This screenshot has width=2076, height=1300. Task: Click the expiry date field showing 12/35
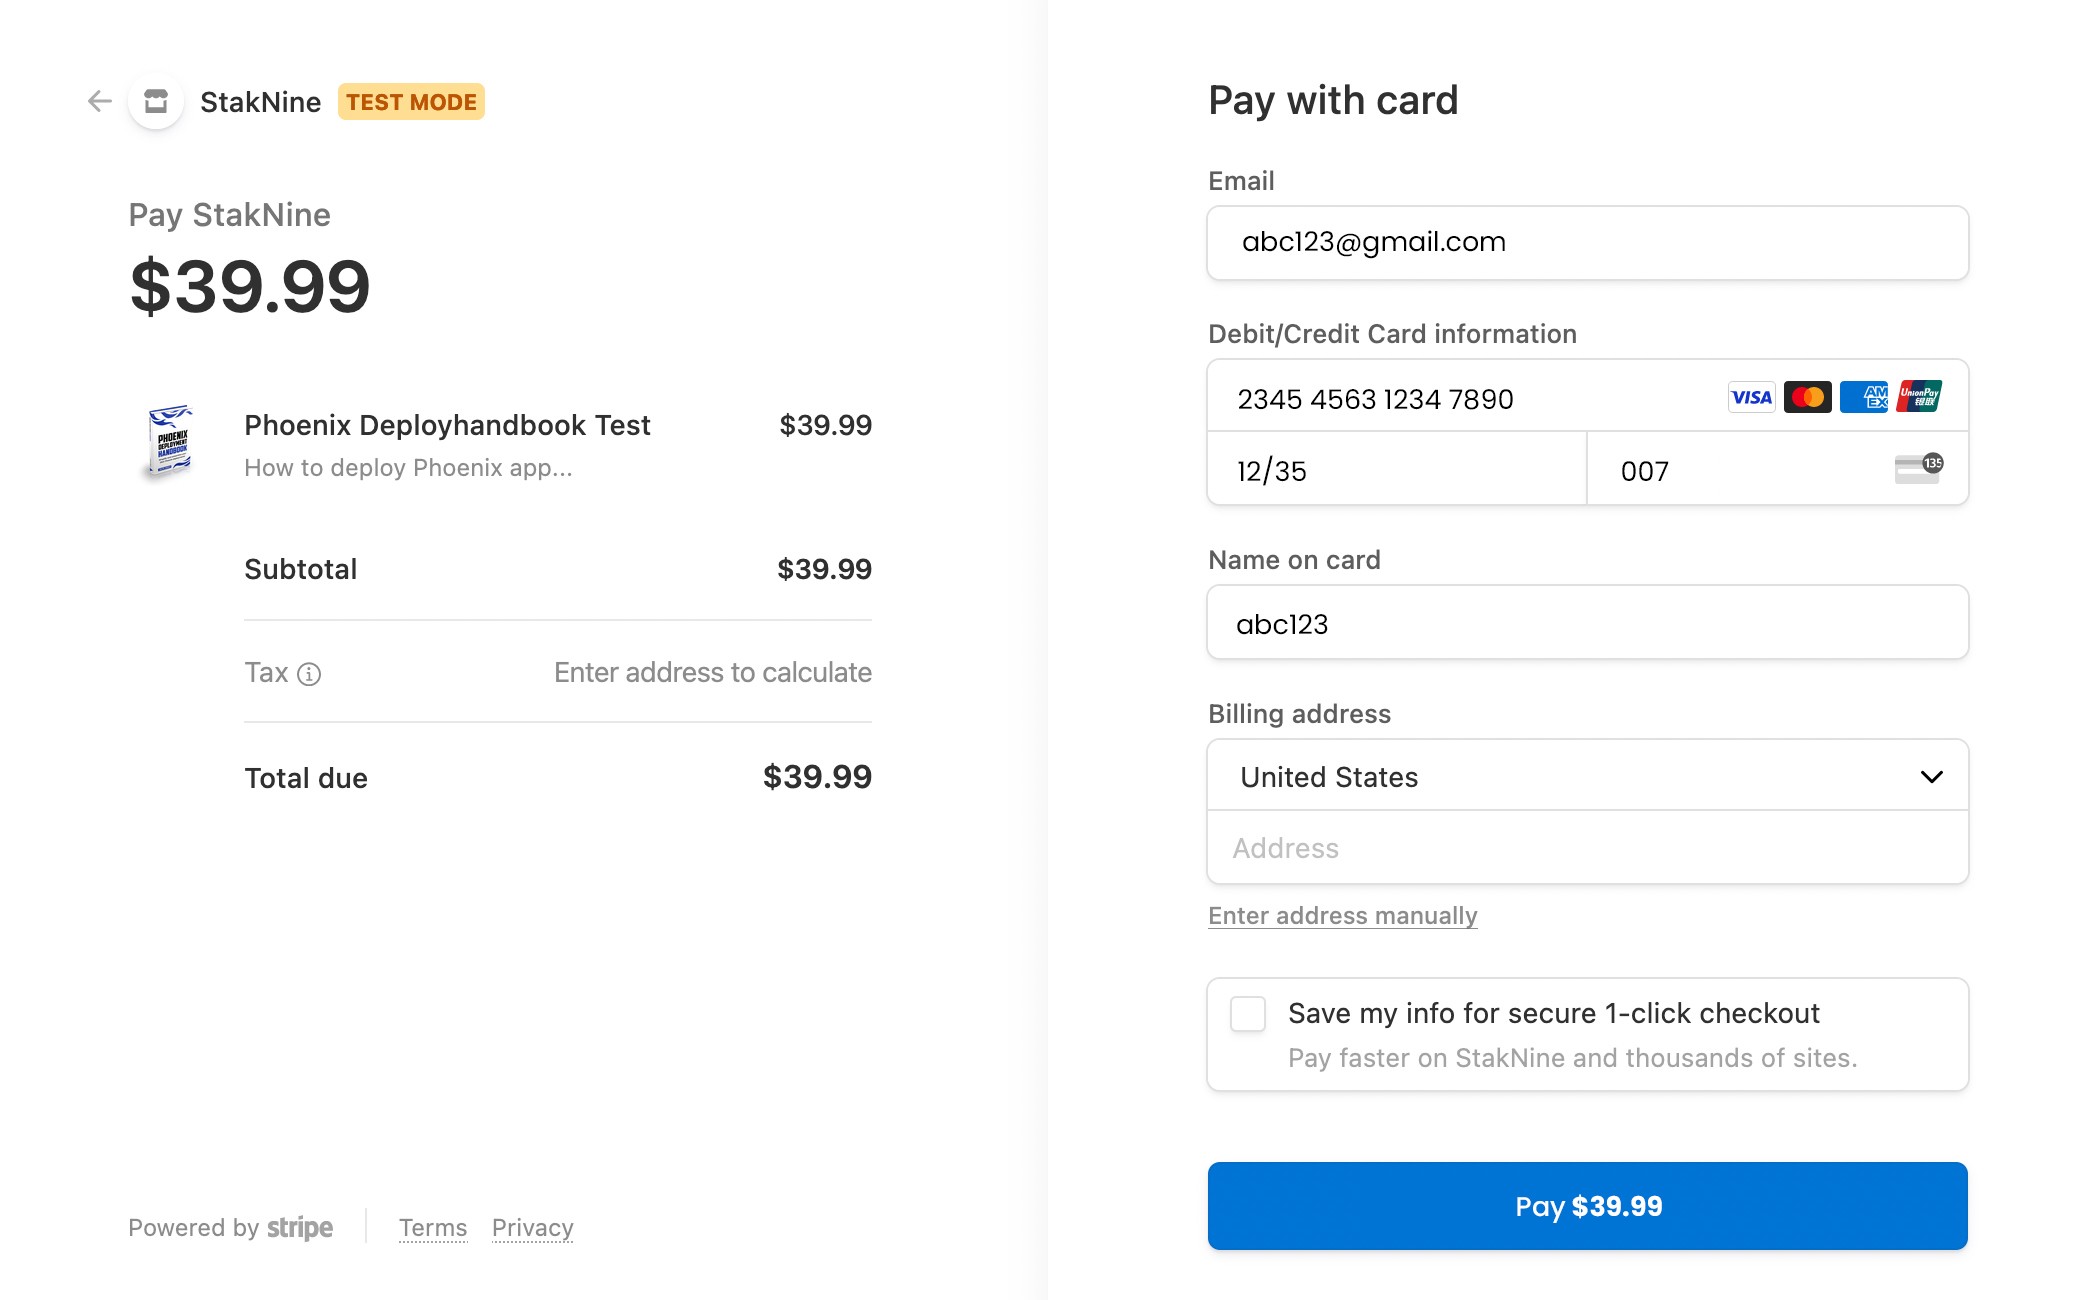point(1396,470)
